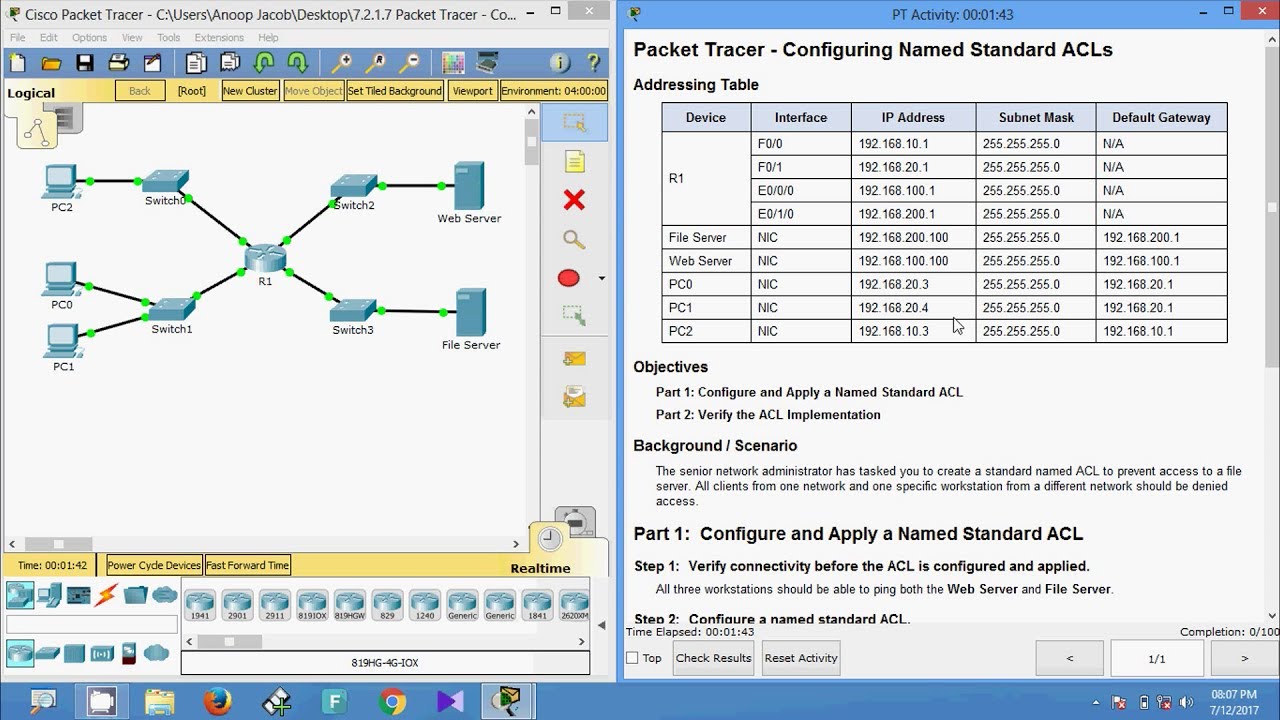Create a new file with New icon
1280x720 pixels.
[18, 63]
